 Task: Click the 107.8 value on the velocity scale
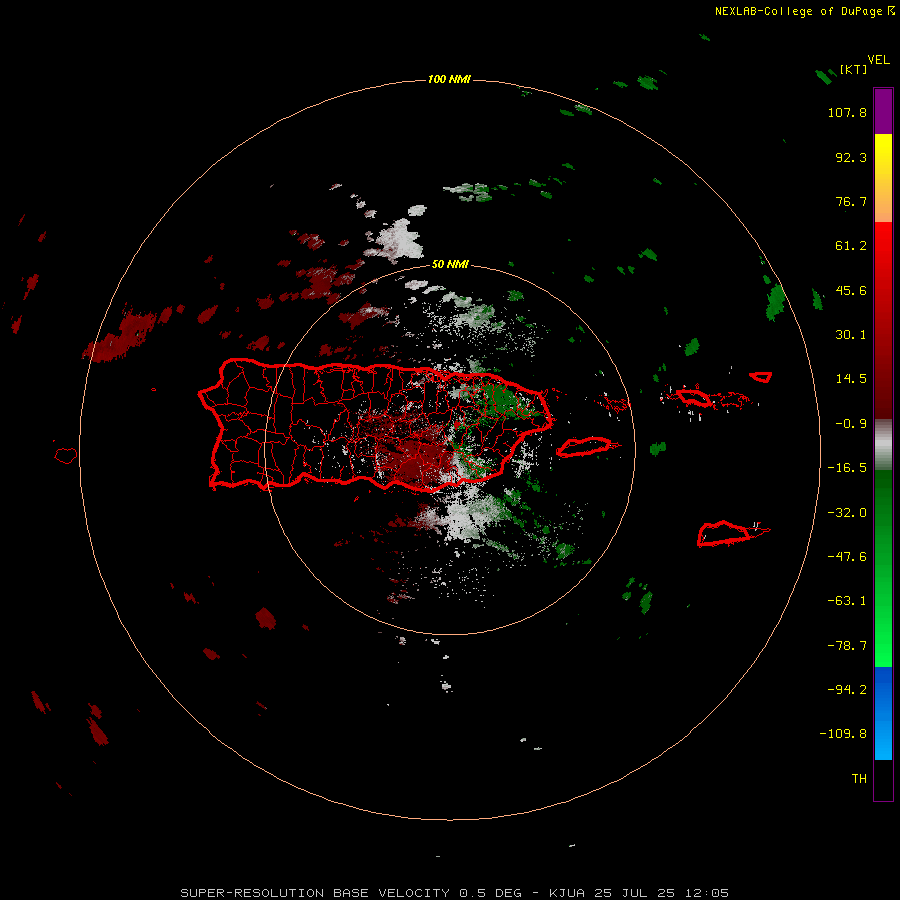pyautogui.click(x=847, y=112)
